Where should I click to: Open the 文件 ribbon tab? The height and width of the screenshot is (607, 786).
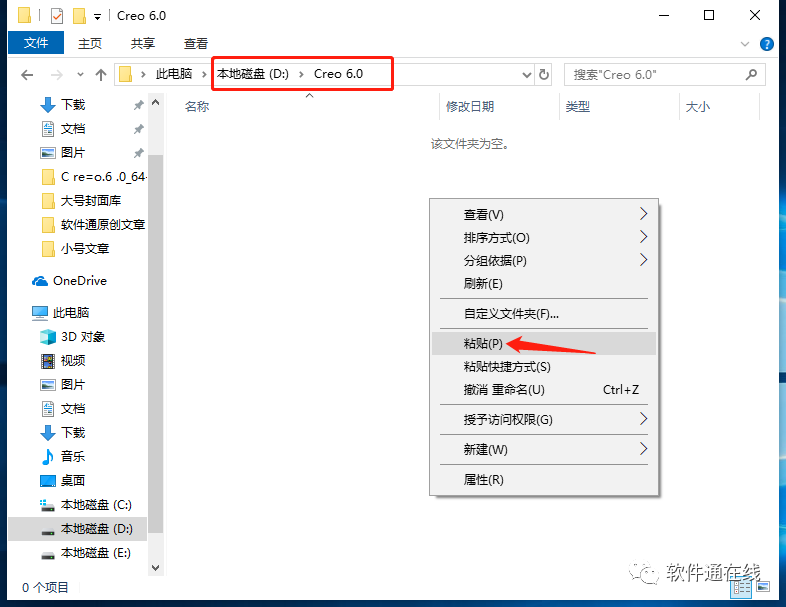(36, 43)
